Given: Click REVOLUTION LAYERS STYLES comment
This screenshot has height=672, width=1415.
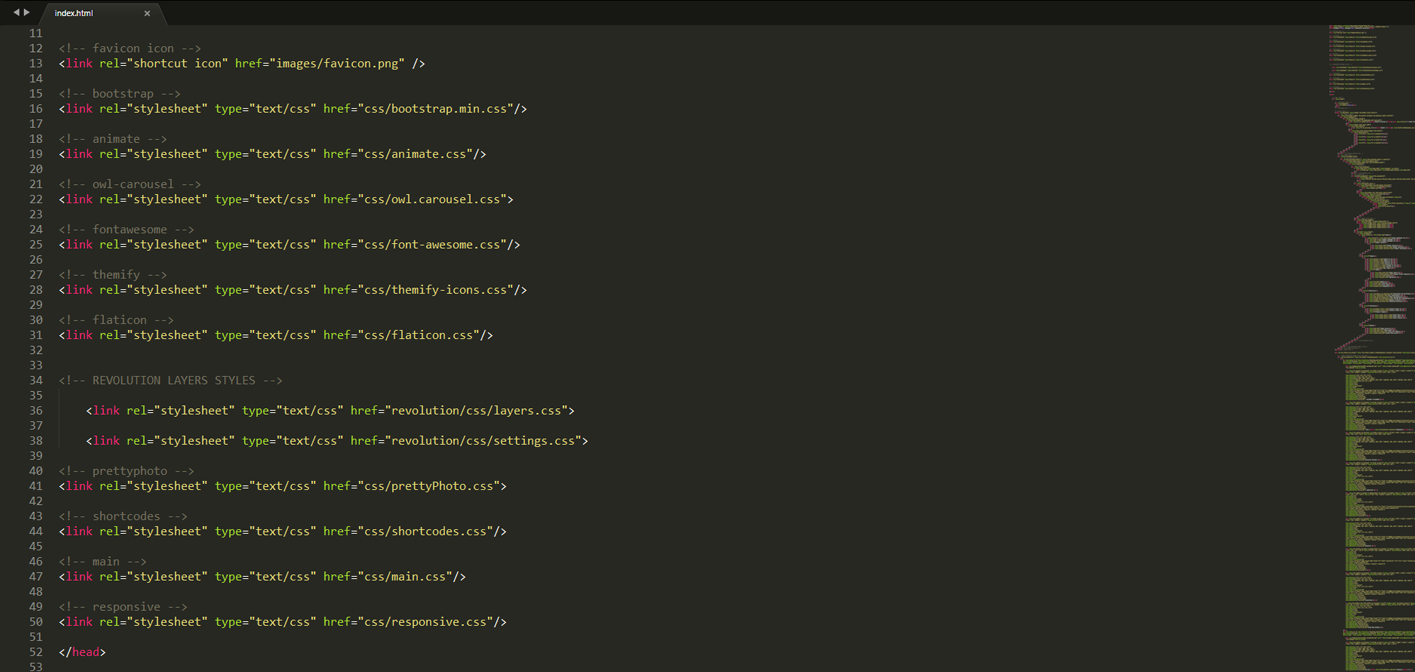Looking at the screenshot, I should [x=171, y=380].
